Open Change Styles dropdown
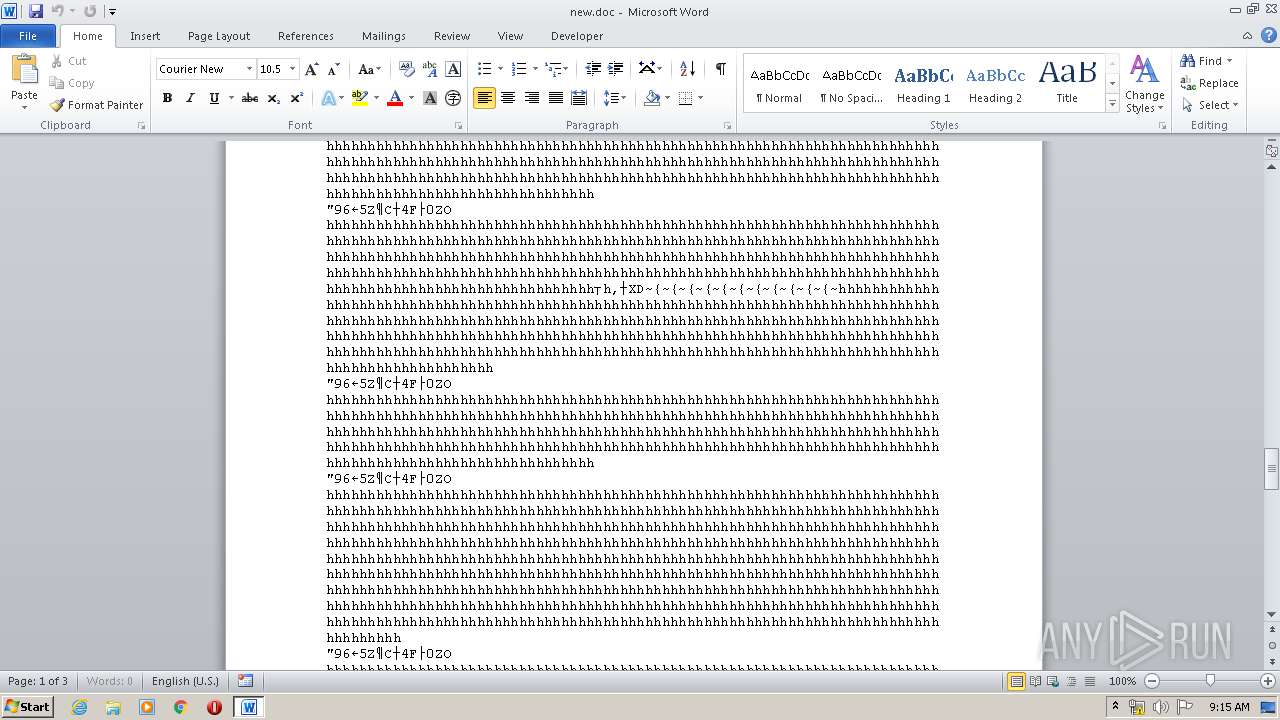The image size is (1280, 720). tap(1144, 84)
